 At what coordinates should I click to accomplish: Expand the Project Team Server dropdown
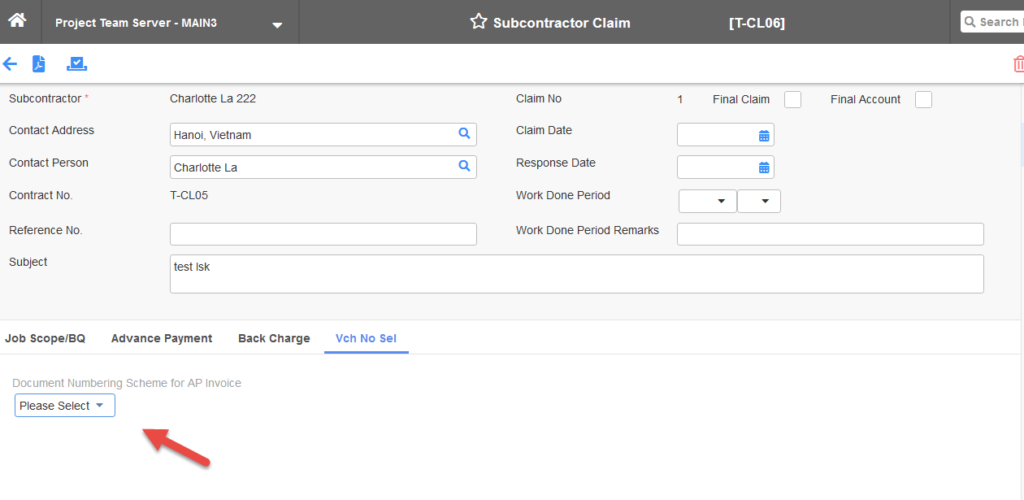(x=277, y=24)
